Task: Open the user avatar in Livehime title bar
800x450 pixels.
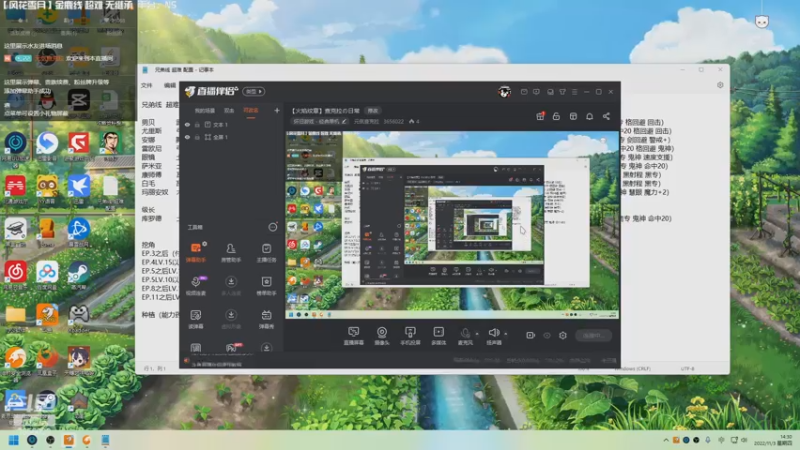Action: [505, 92]
